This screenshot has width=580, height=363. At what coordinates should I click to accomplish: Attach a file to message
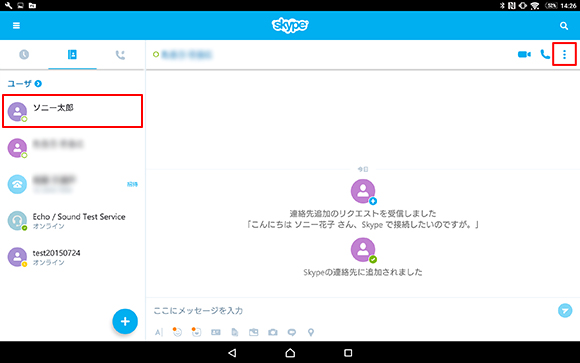[235, 332]
